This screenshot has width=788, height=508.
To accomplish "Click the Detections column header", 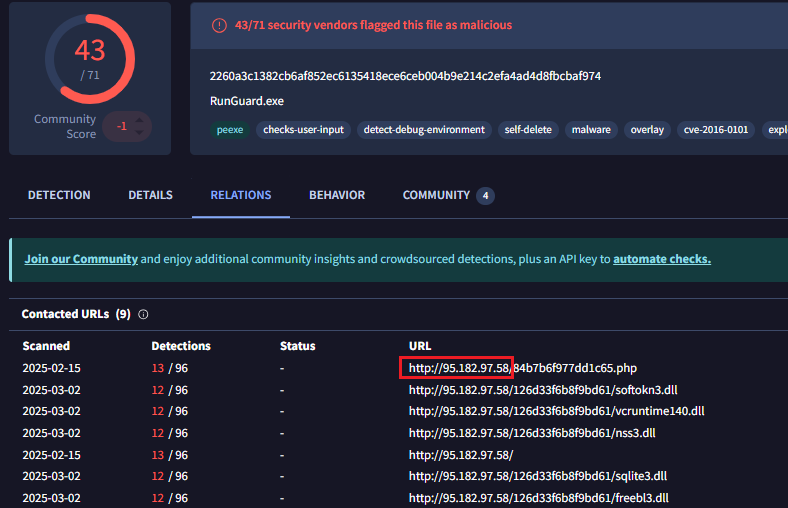I will [x=181, y=346].
